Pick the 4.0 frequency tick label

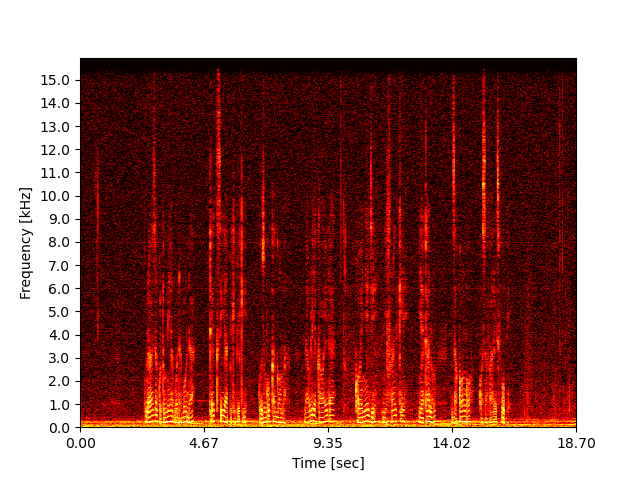59,335
